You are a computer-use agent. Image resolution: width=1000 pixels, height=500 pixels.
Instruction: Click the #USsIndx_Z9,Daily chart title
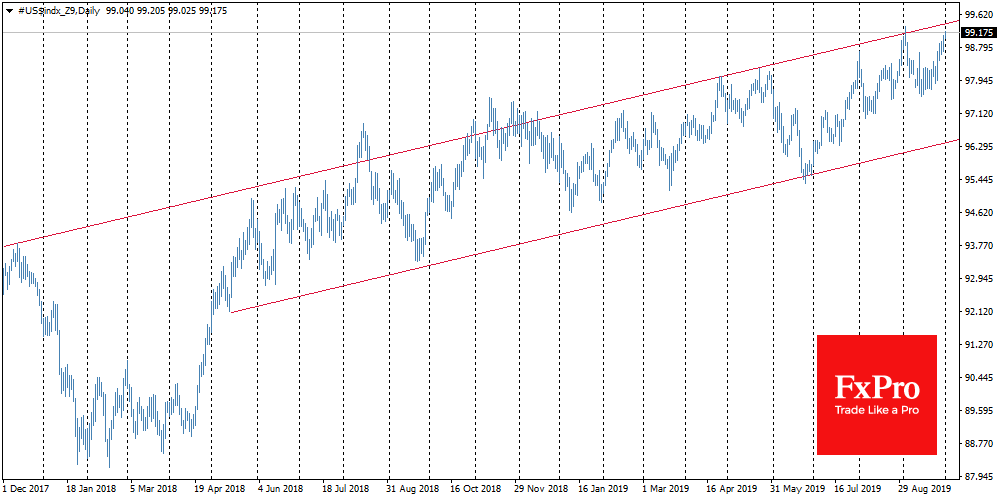[60, 9]
